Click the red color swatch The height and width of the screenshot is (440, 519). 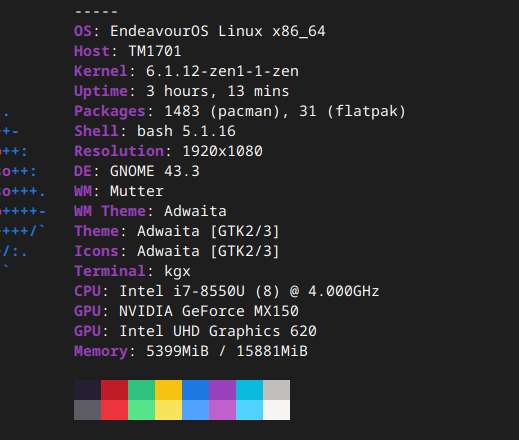coord(114,390)
